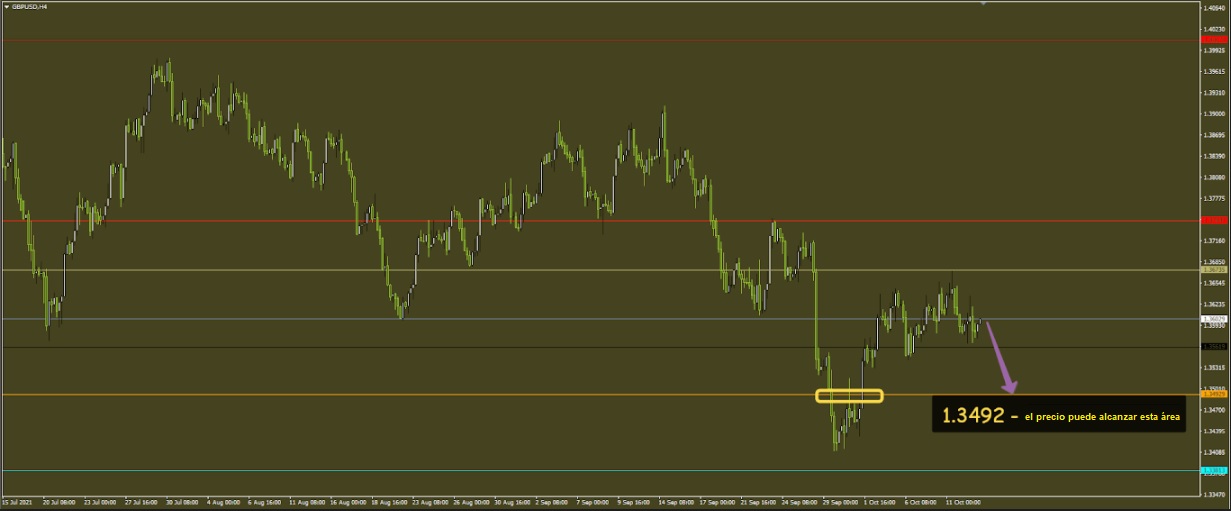Screen dimensions: 1231x511
Task: Click the 1.37775 price scale value
Action: (1216, 198)
